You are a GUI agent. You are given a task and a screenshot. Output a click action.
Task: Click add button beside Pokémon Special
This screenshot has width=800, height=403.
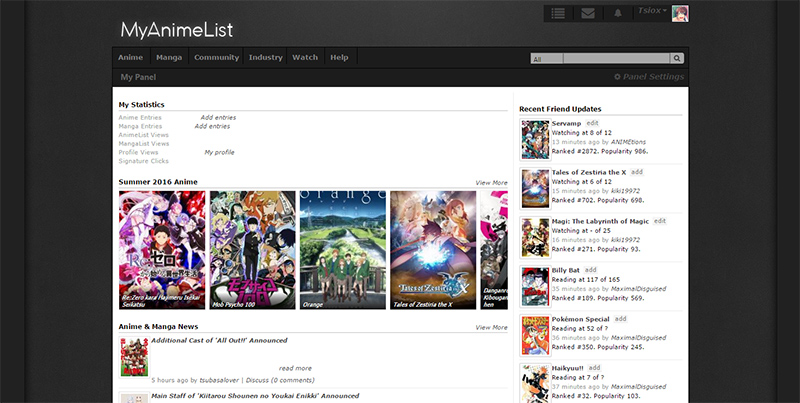620,319
